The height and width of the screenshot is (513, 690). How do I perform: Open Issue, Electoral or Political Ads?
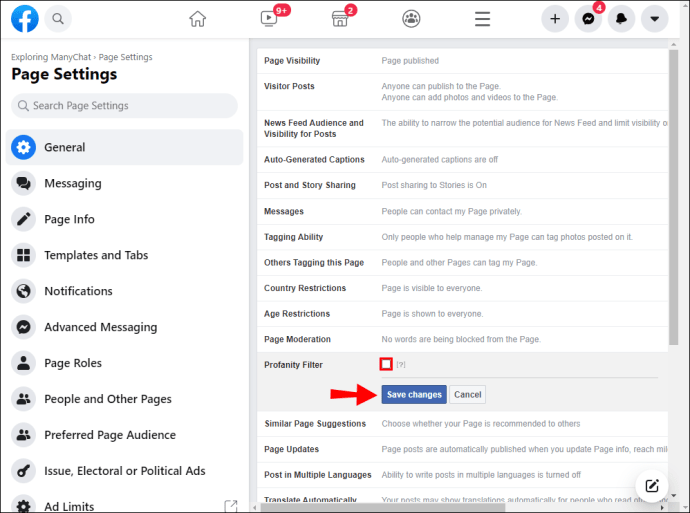coord(125,471)
